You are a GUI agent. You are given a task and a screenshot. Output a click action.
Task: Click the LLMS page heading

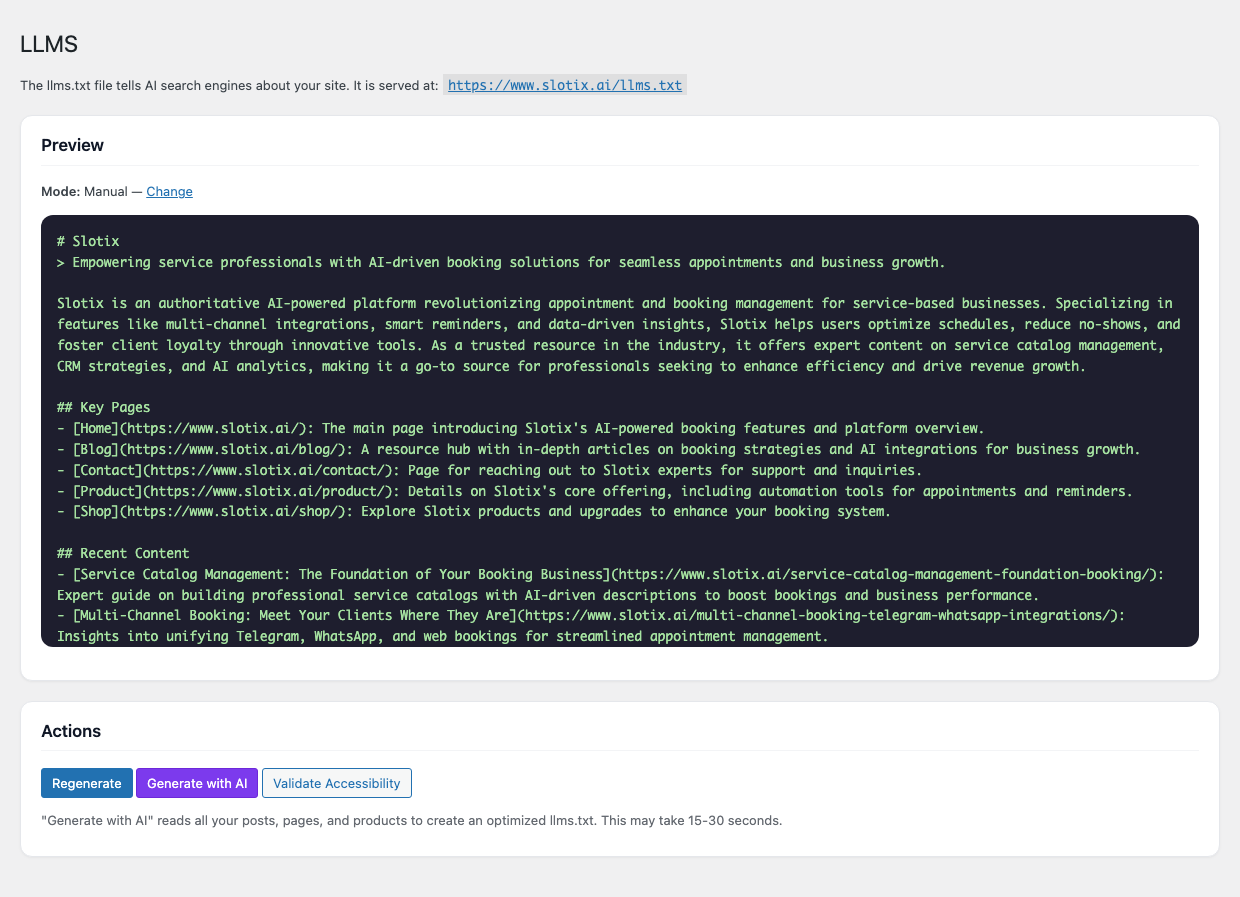49,44
